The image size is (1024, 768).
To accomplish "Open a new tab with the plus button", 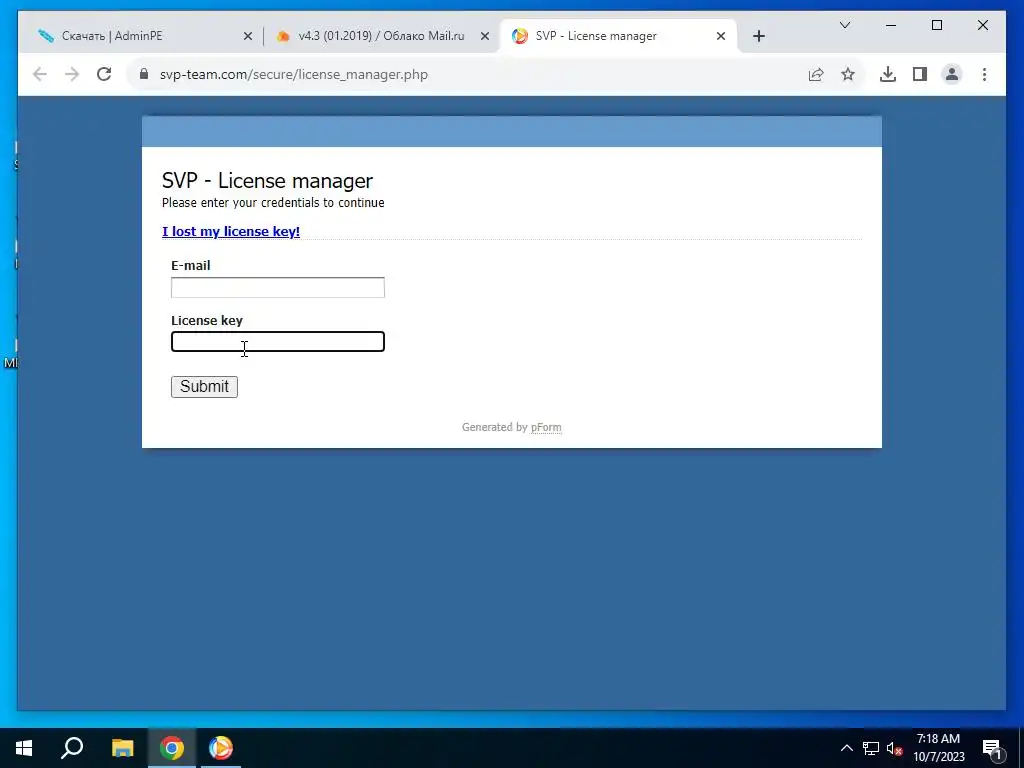I will tap(759, 36).
